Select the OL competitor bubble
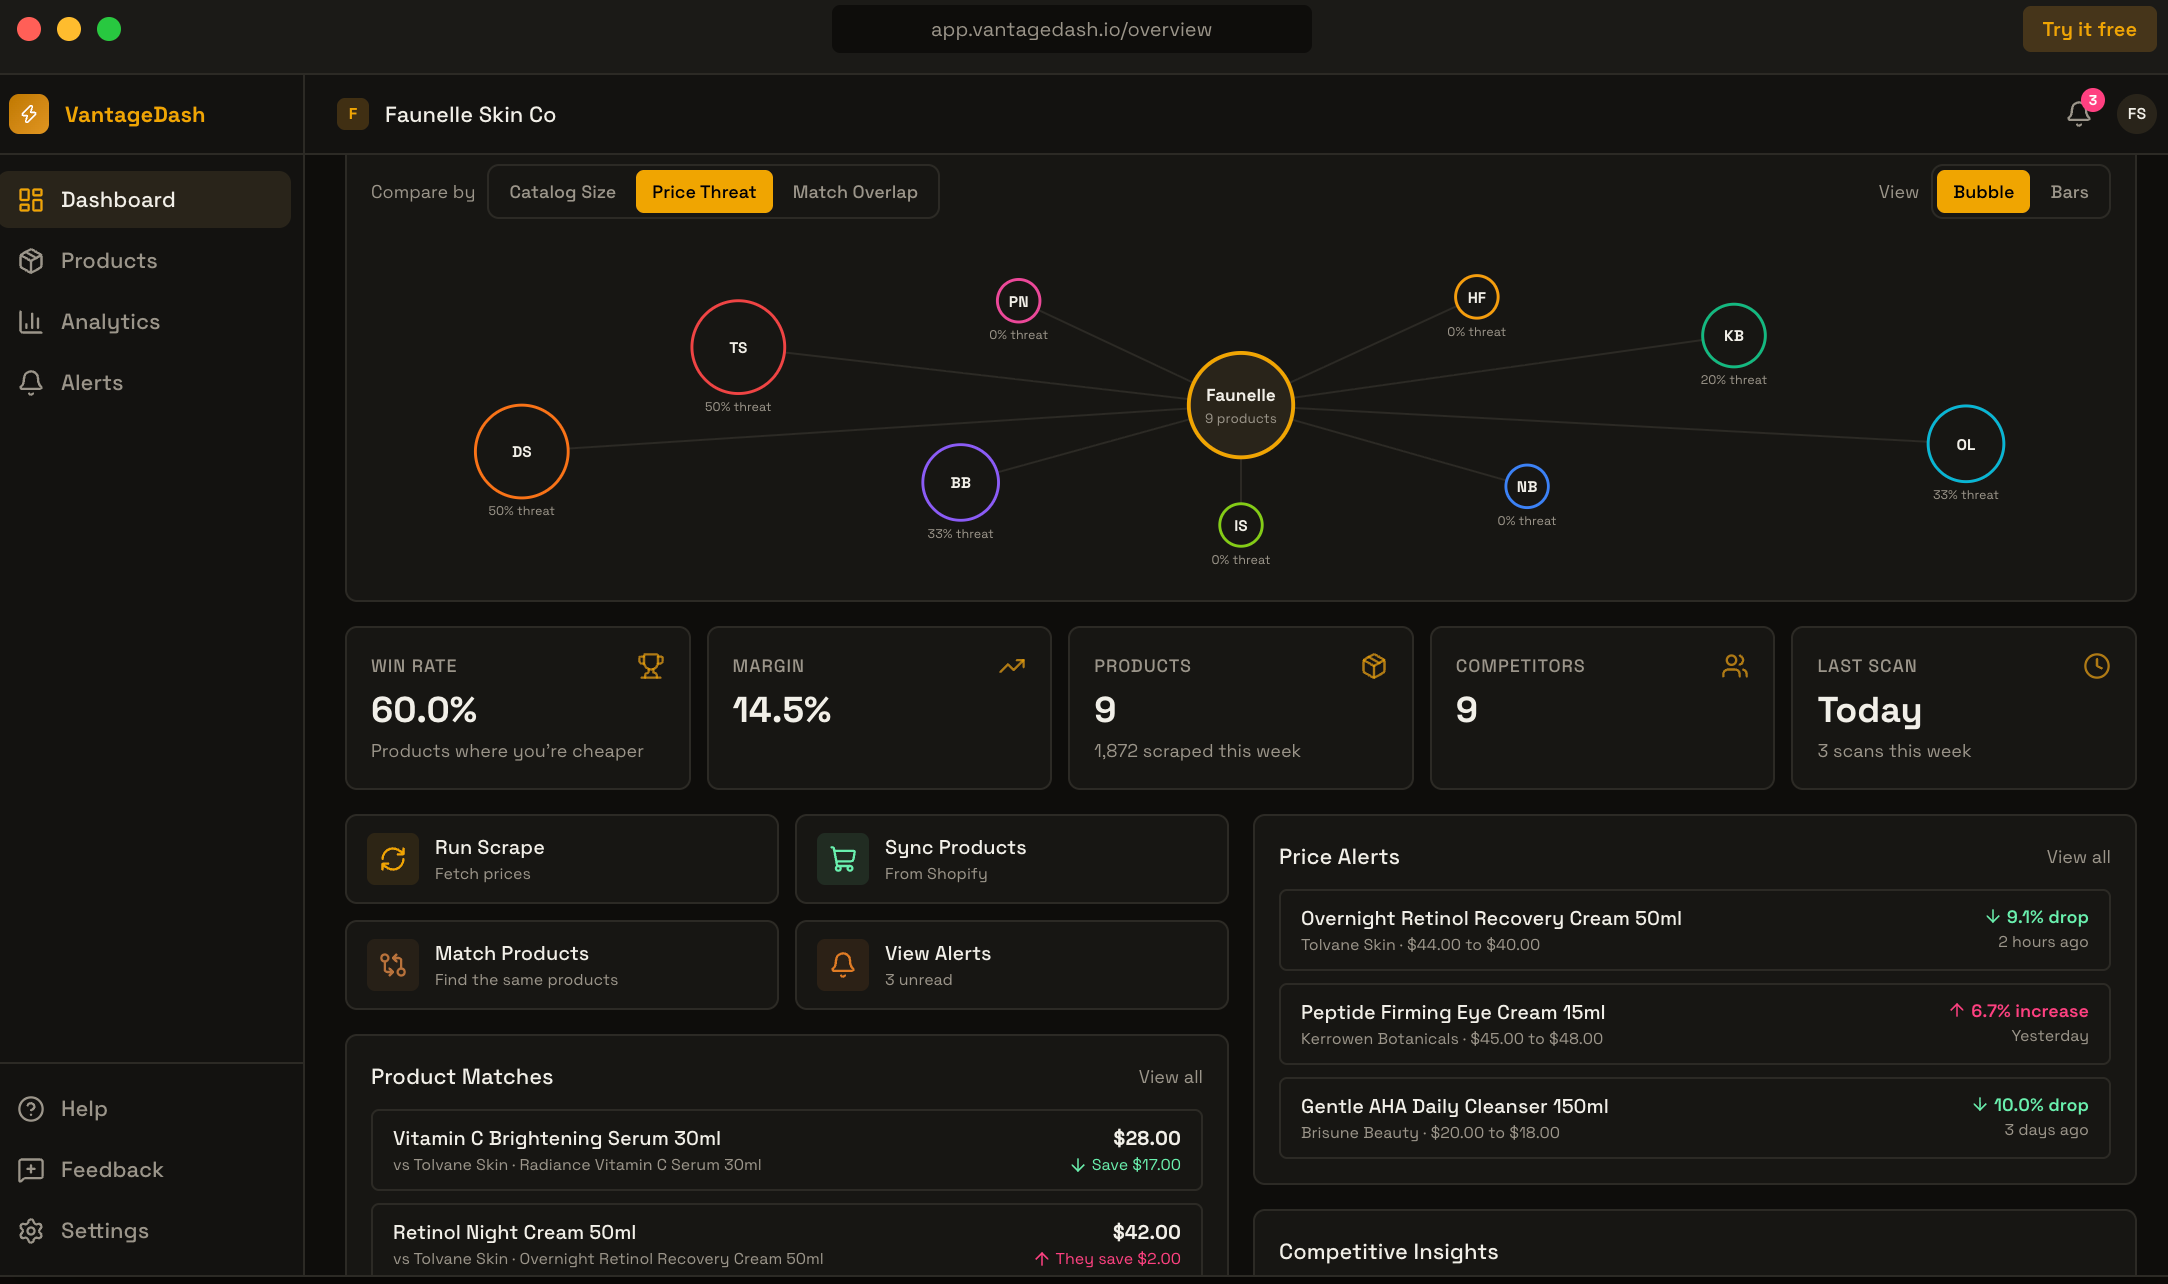Viewport: 2168px width, 1284px height. click(1966, 444)
